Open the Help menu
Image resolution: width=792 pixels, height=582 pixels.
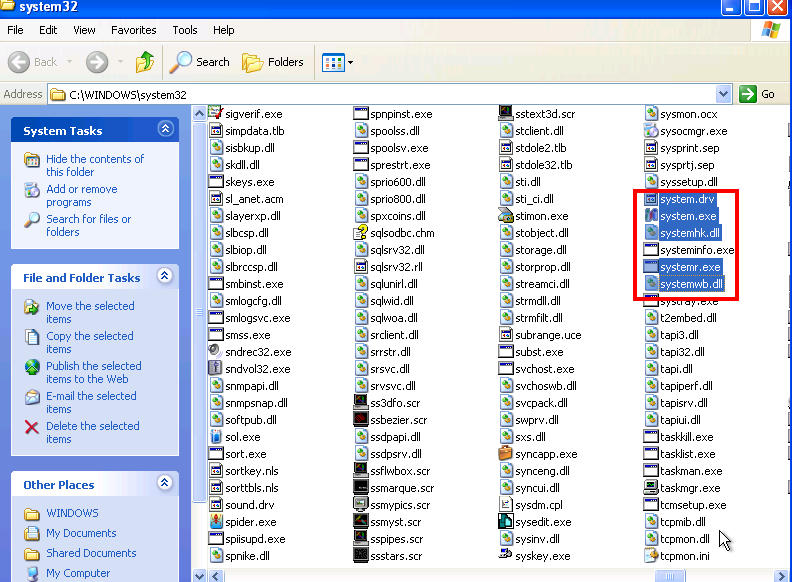click(x=223, y=30)
